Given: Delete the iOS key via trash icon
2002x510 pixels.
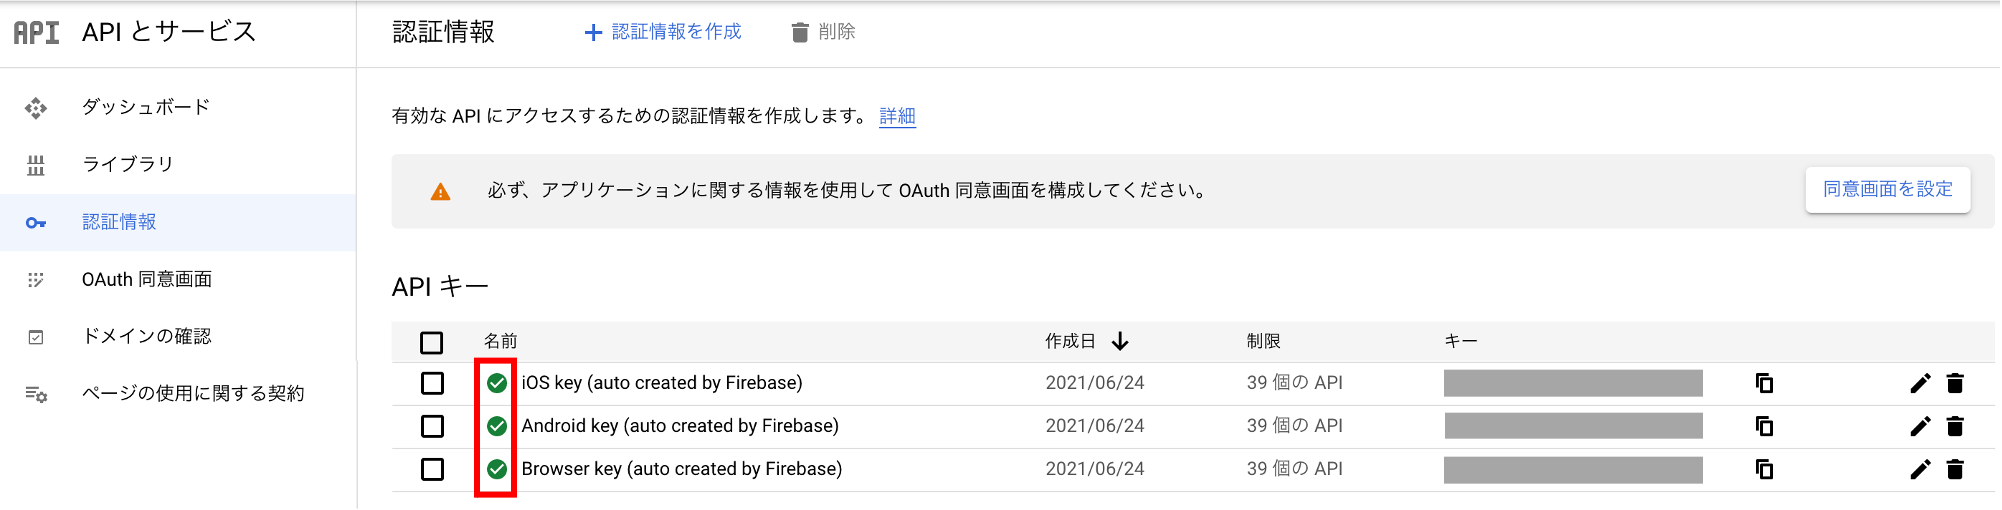Looking at the screenshot, I should tap(1956, 383).
